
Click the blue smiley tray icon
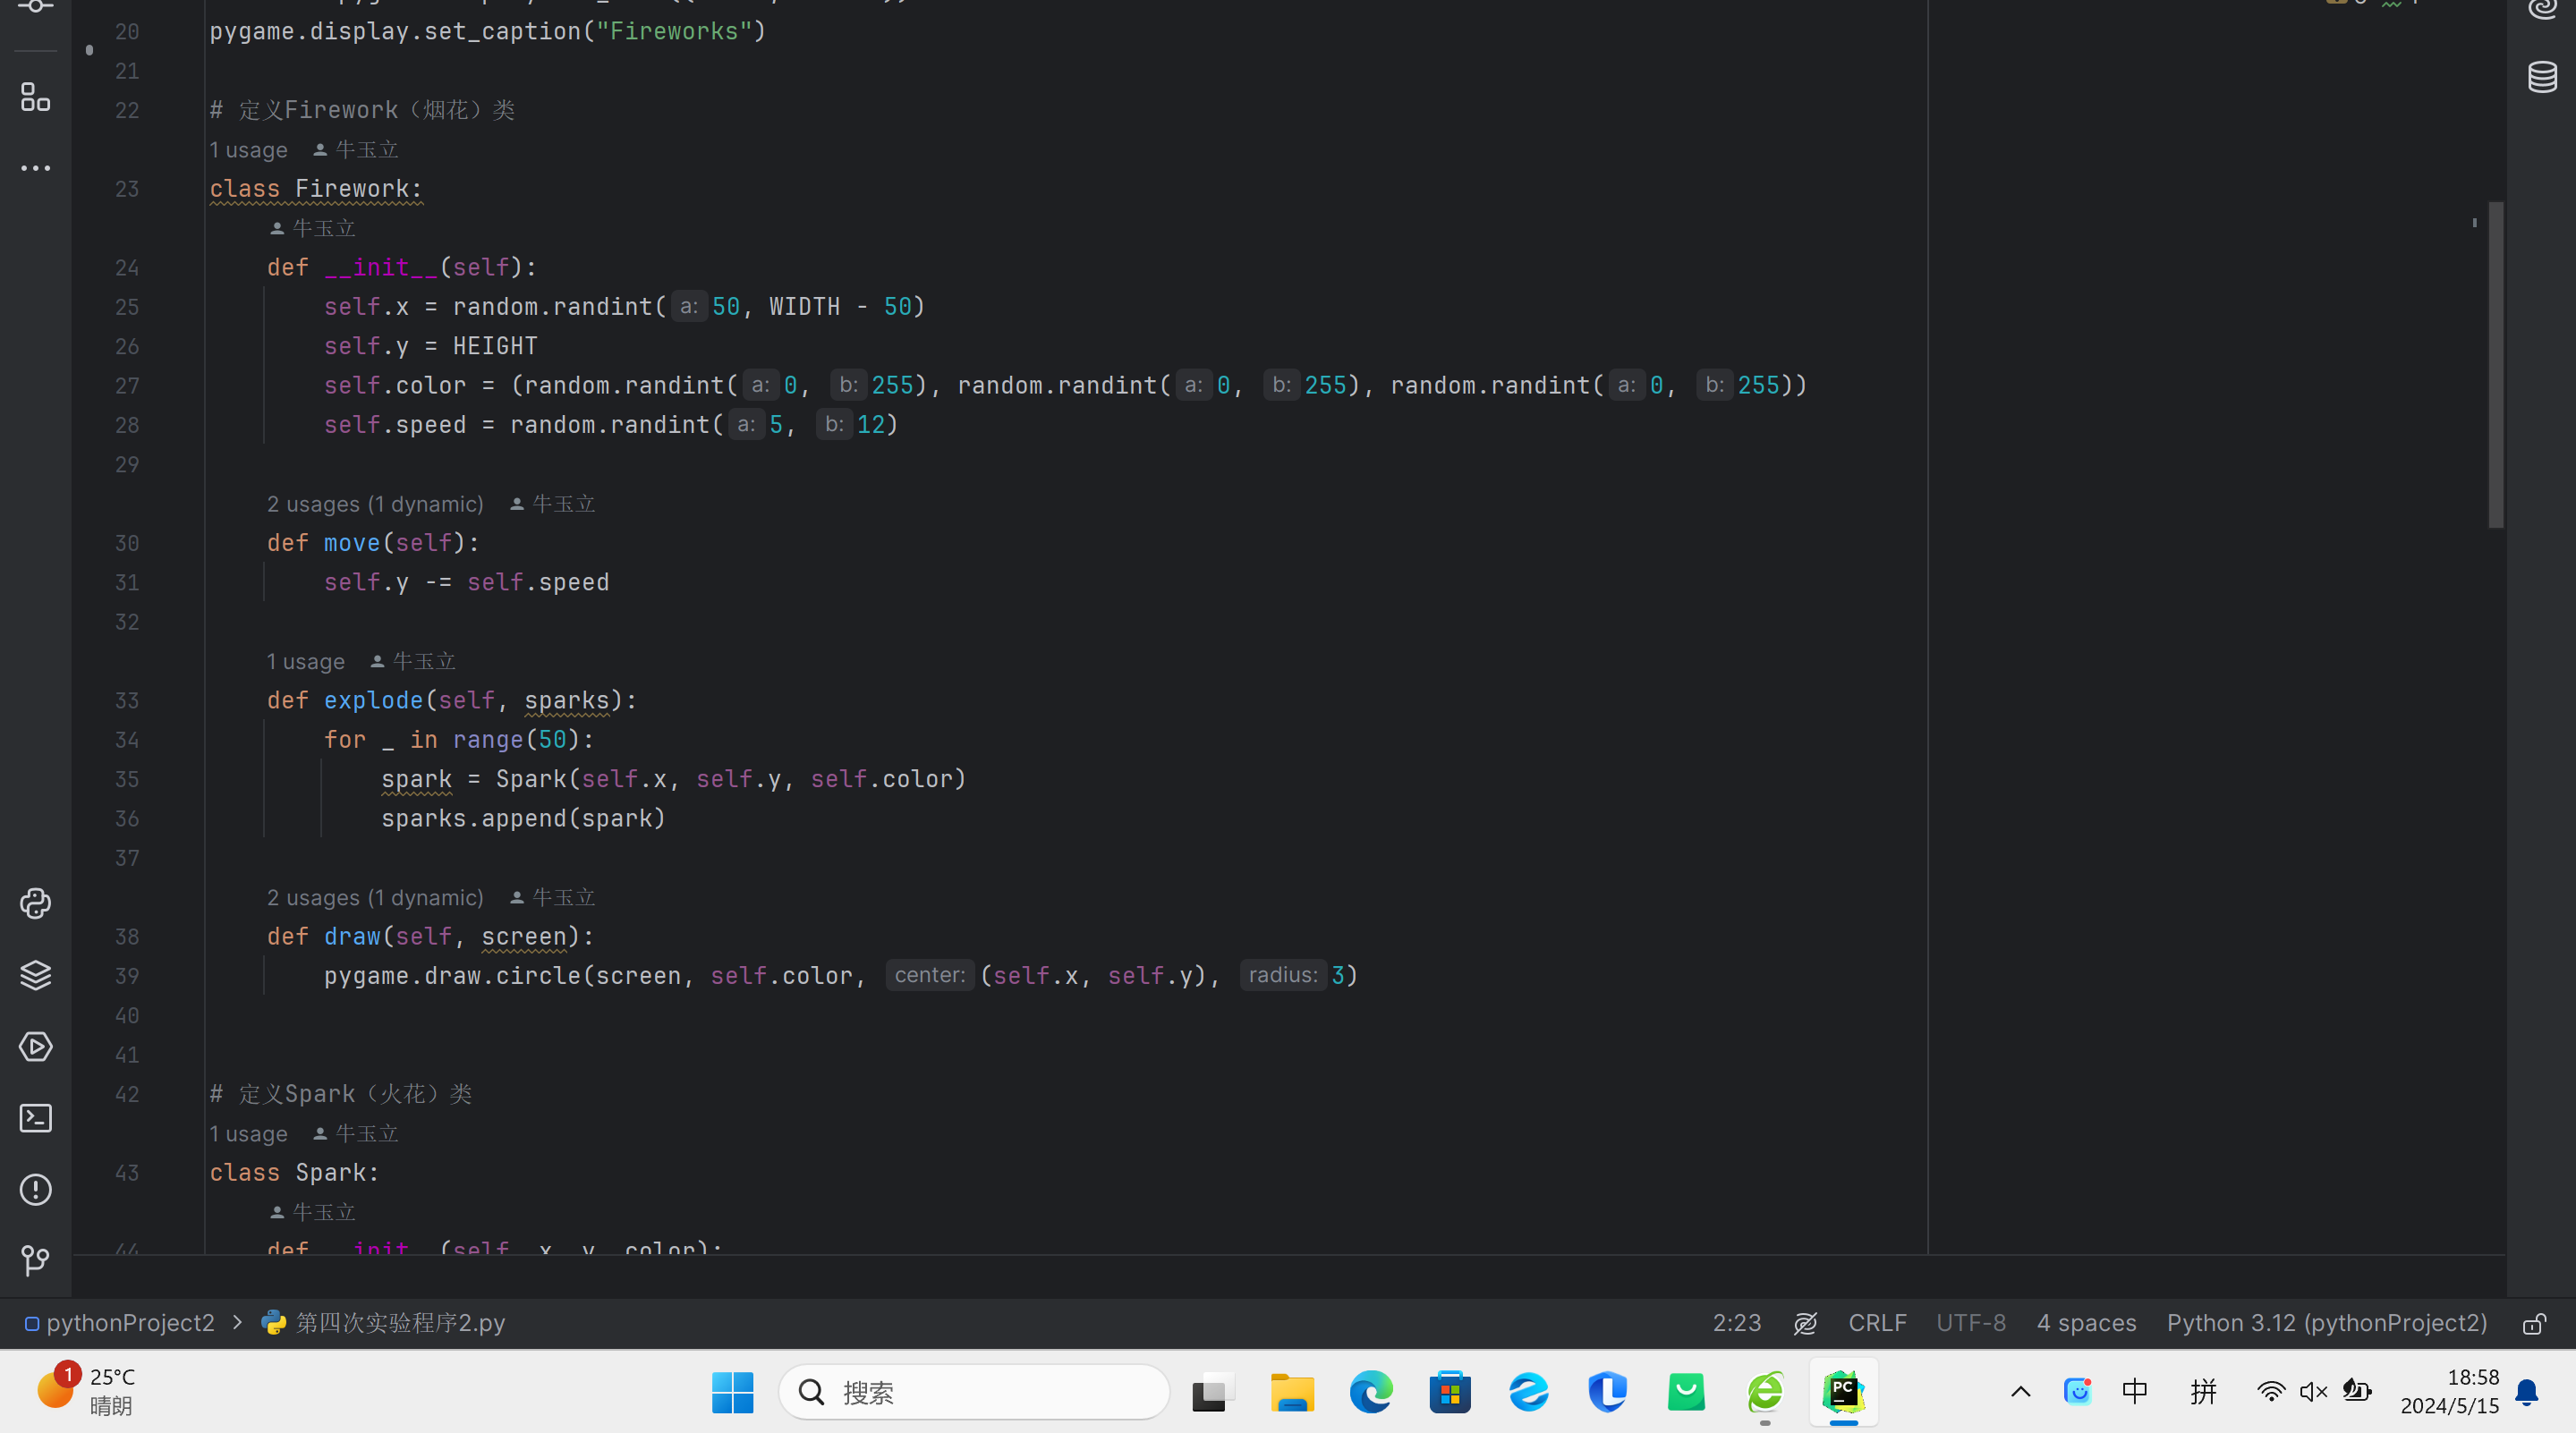pos(2077,1392)
